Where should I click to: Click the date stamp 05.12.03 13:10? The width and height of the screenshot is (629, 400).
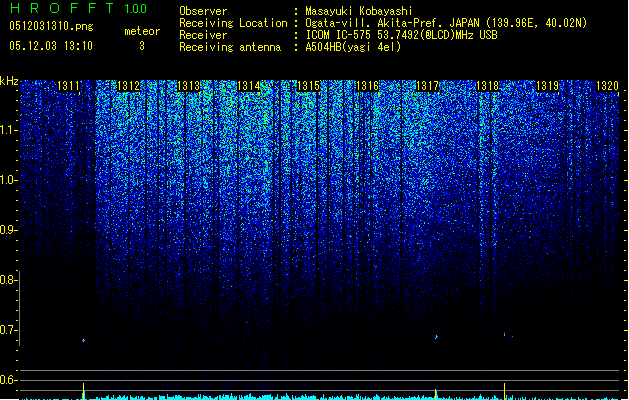tap(51, 46)
